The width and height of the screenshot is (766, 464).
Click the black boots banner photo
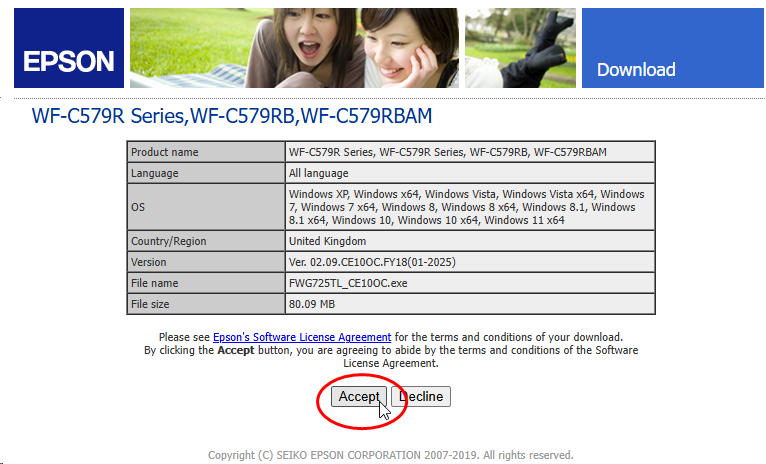520,48
